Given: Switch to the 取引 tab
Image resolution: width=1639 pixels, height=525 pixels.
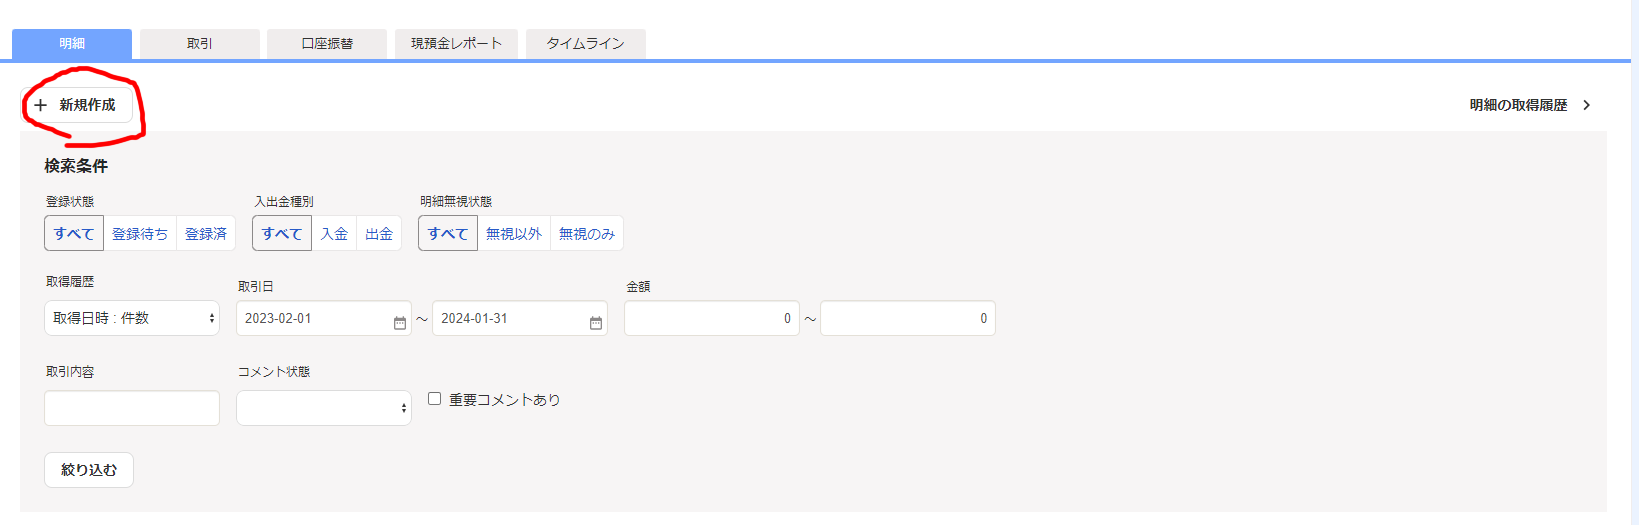Looking at the screenshot, I should tap(200, 44).
